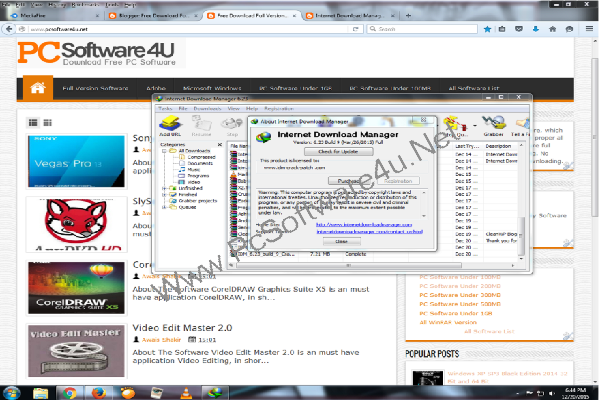Click the Add URL icon in IDM toolbar
This screenshot has width=600, height=400.
pyautogui.click(x=170, y=126)
